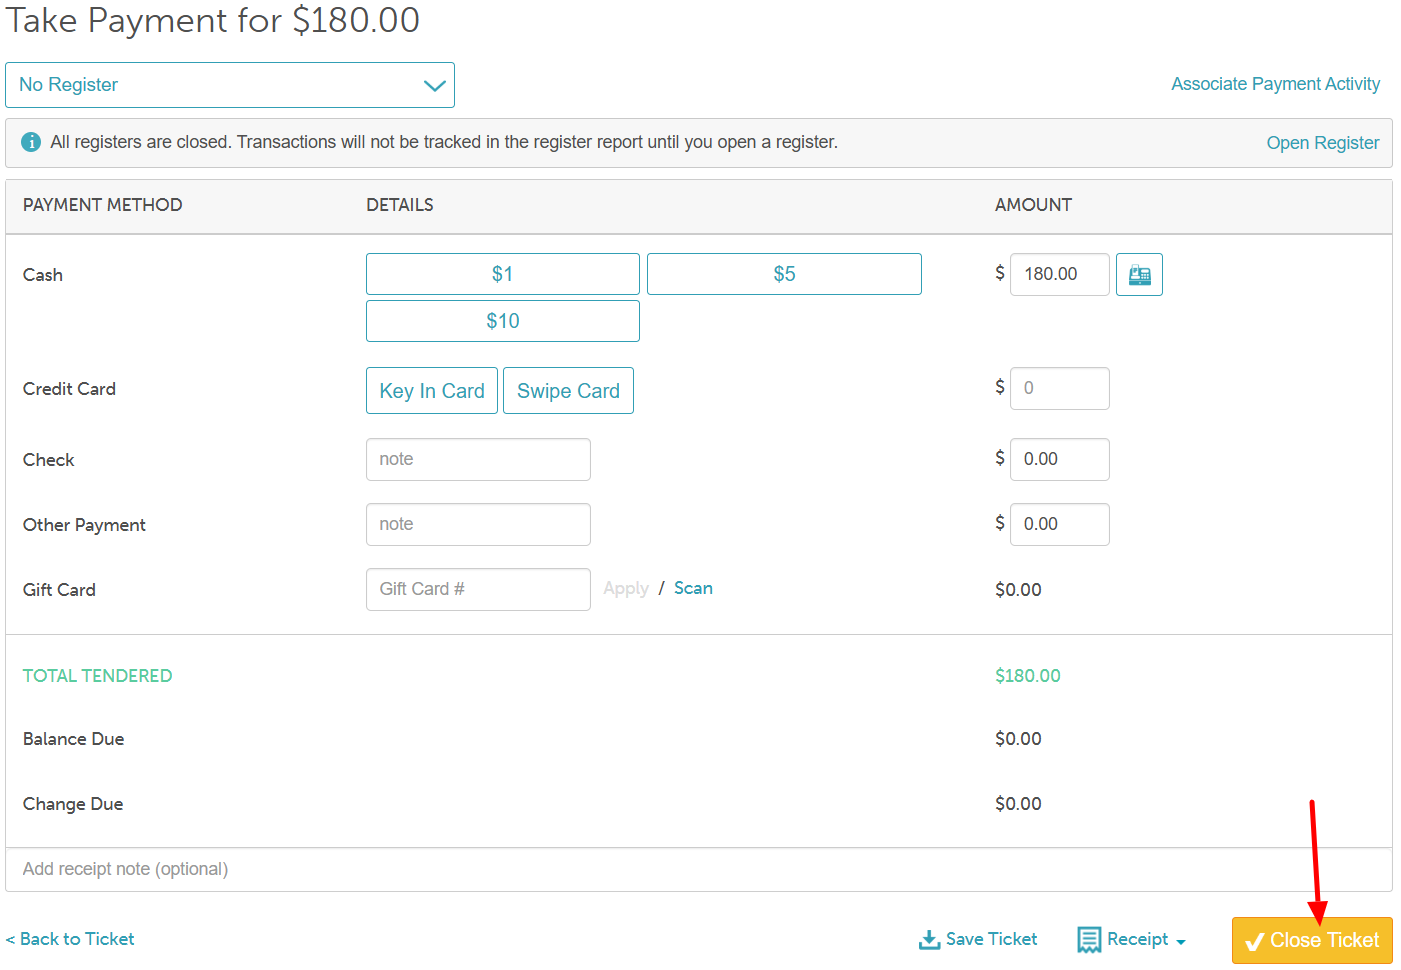Viewport: 1401px width, 970px height.
Task: Focus the Other Payment amount field
Action: pyautogui.click(x=1060, y=524)
